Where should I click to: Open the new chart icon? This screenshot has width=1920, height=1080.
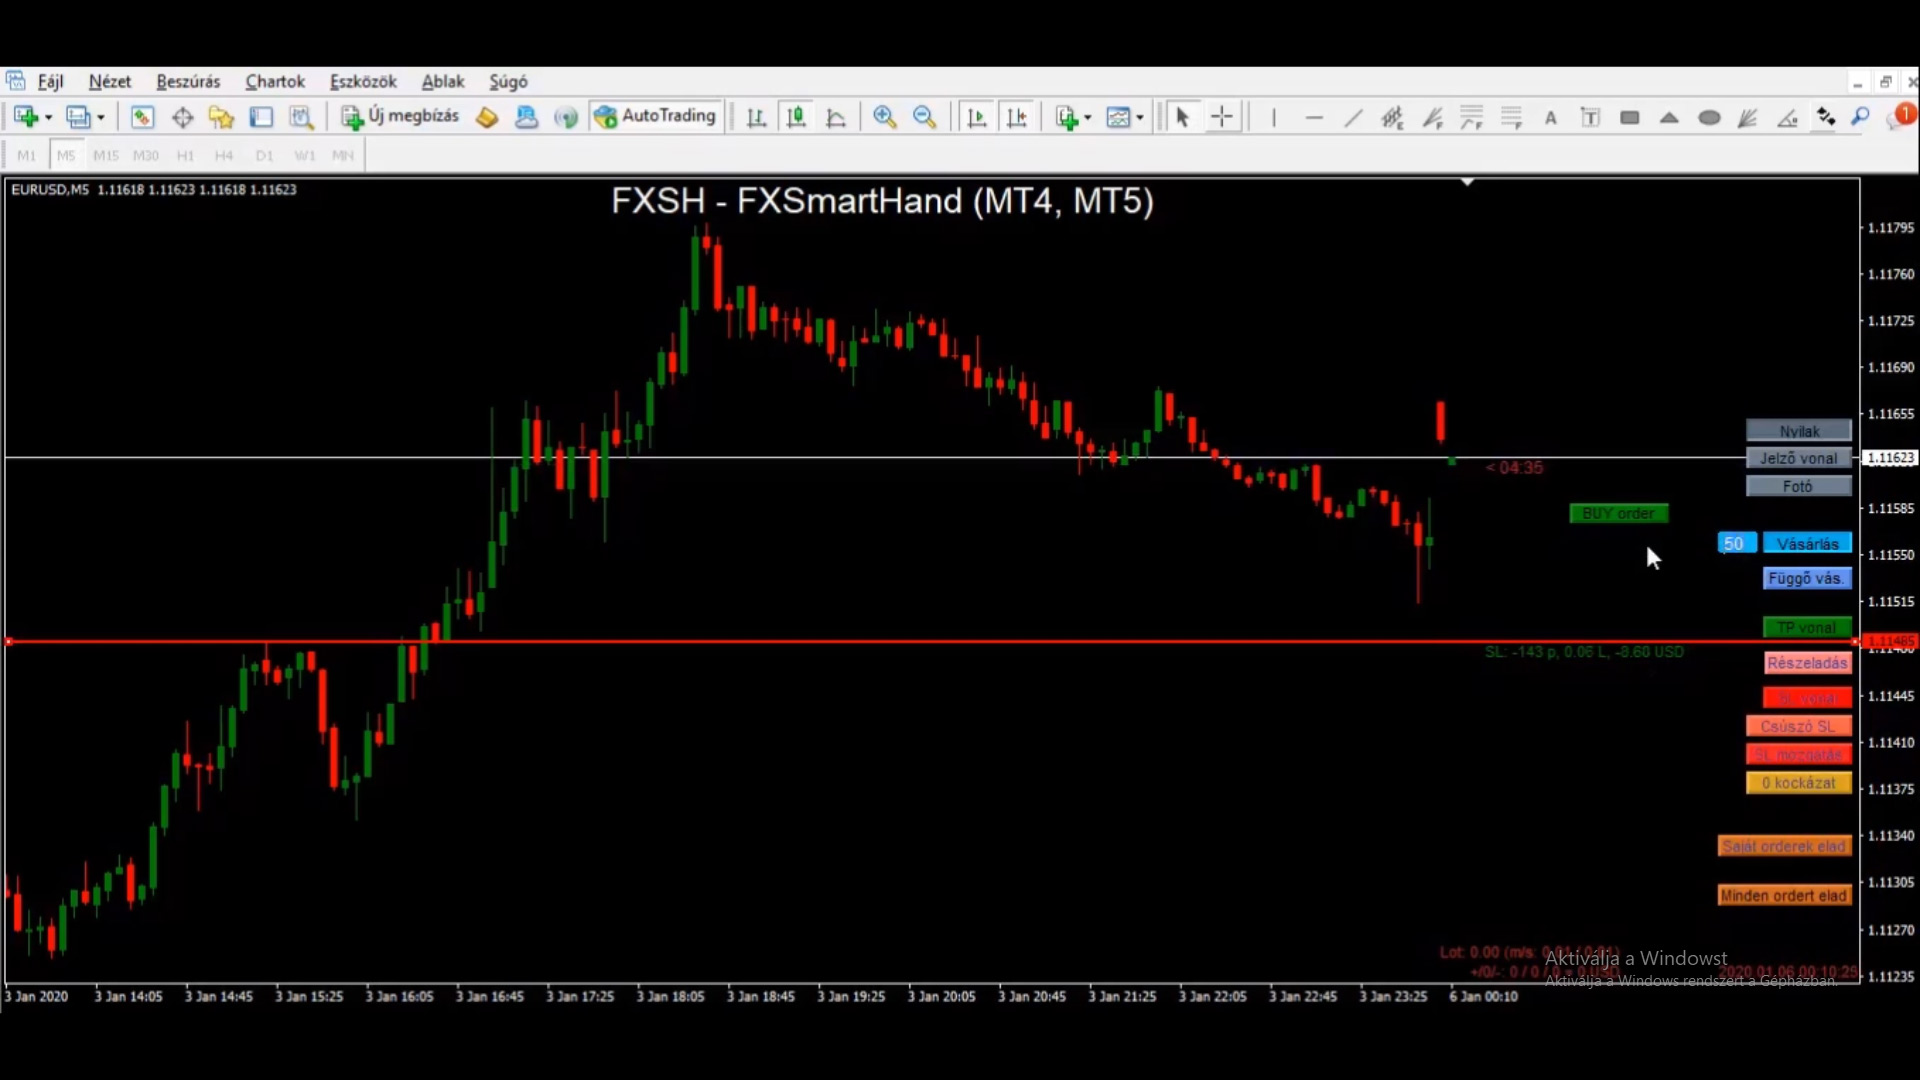coord(25,117)
